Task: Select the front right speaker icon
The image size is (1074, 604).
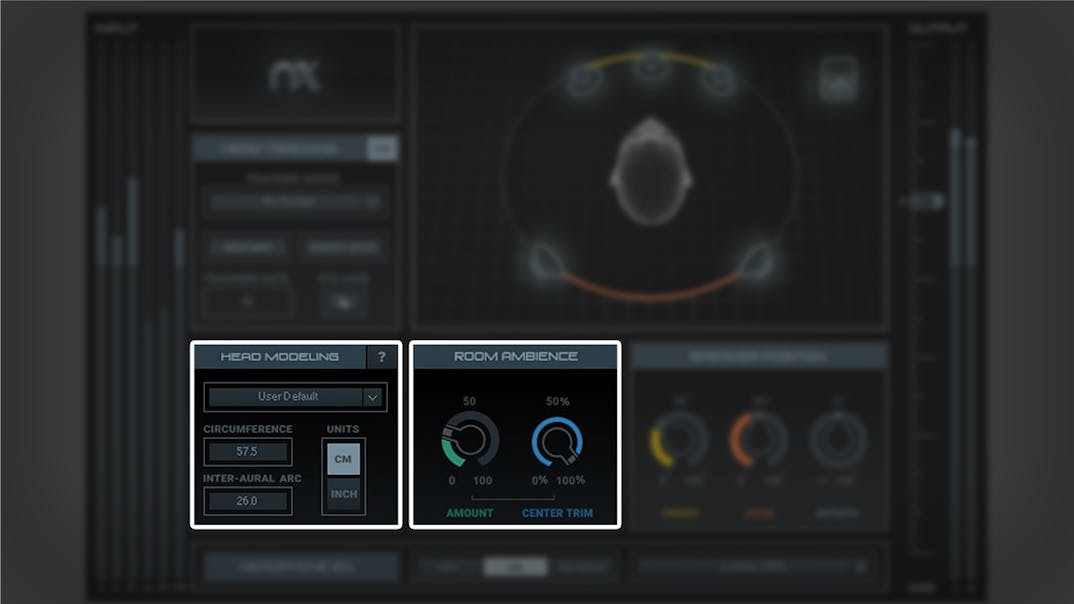Action: [x=717, y=80]
